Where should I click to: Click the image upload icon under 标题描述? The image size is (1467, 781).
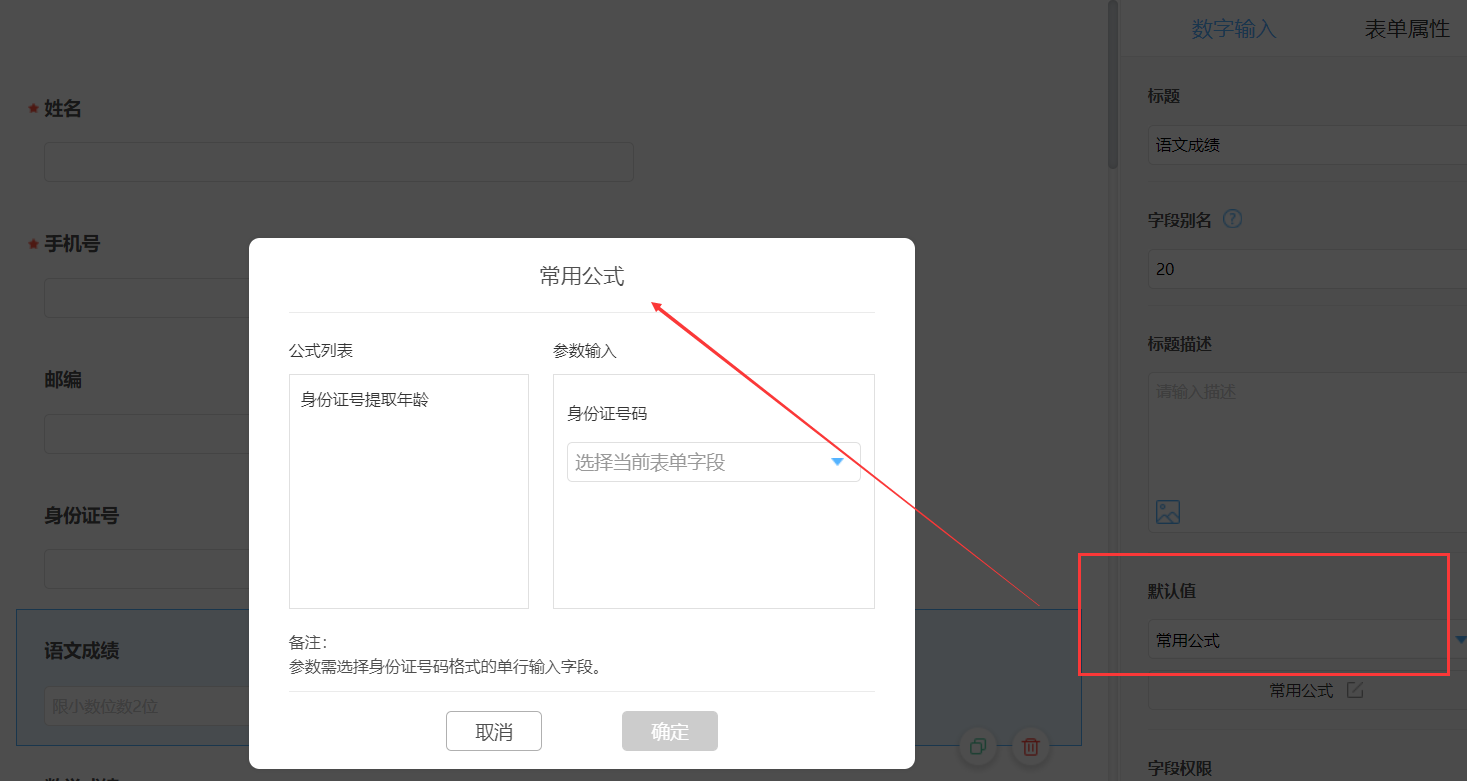point(1168,512)
